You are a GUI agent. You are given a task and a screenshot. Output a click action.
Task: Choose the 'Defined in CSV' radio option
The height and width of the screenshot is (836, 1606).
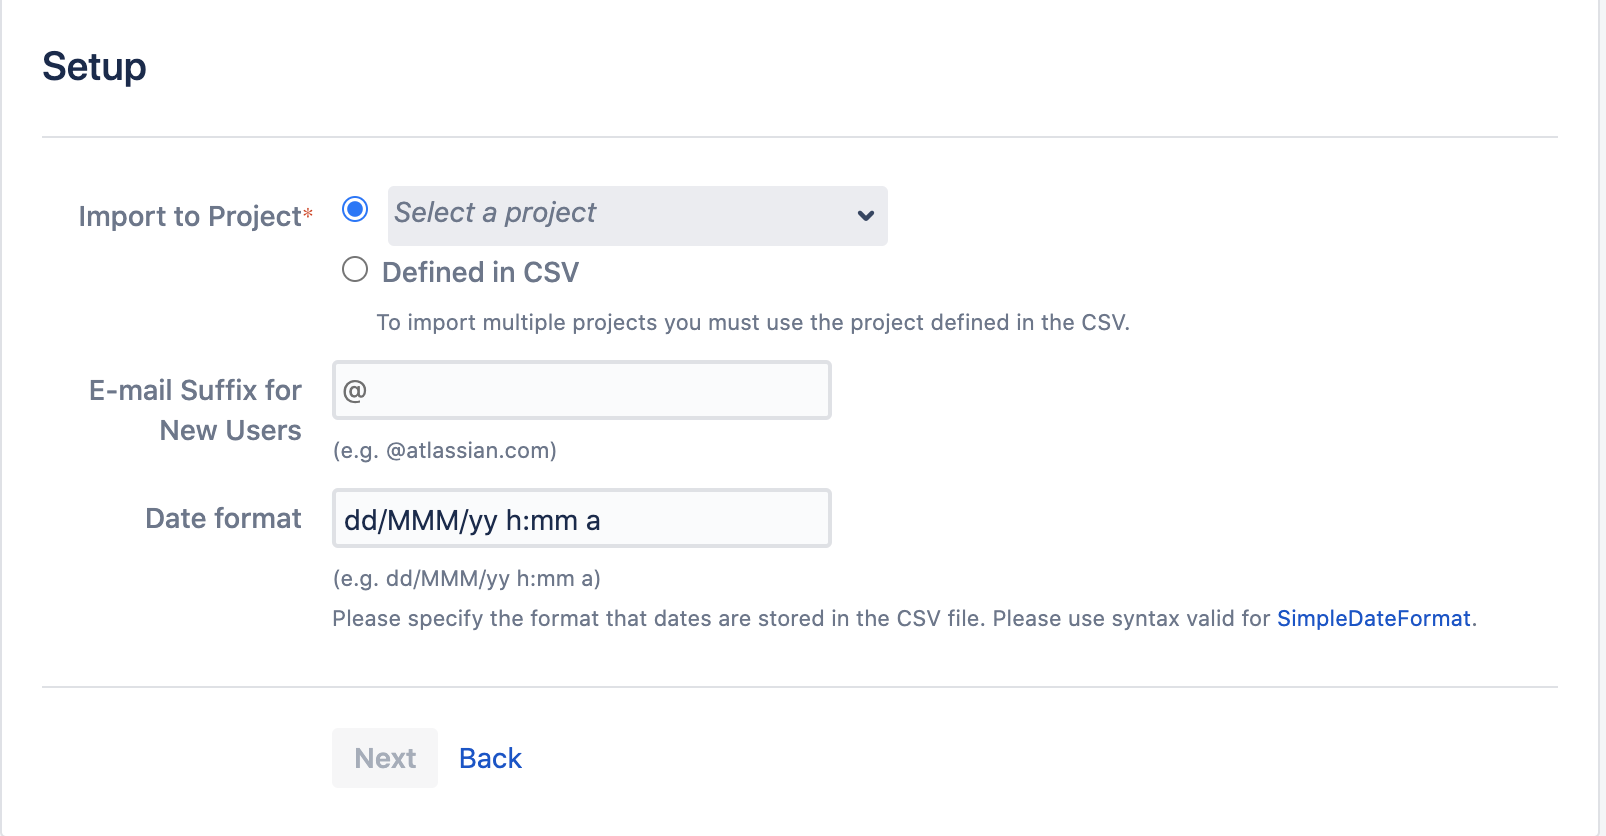pos(355,269)
